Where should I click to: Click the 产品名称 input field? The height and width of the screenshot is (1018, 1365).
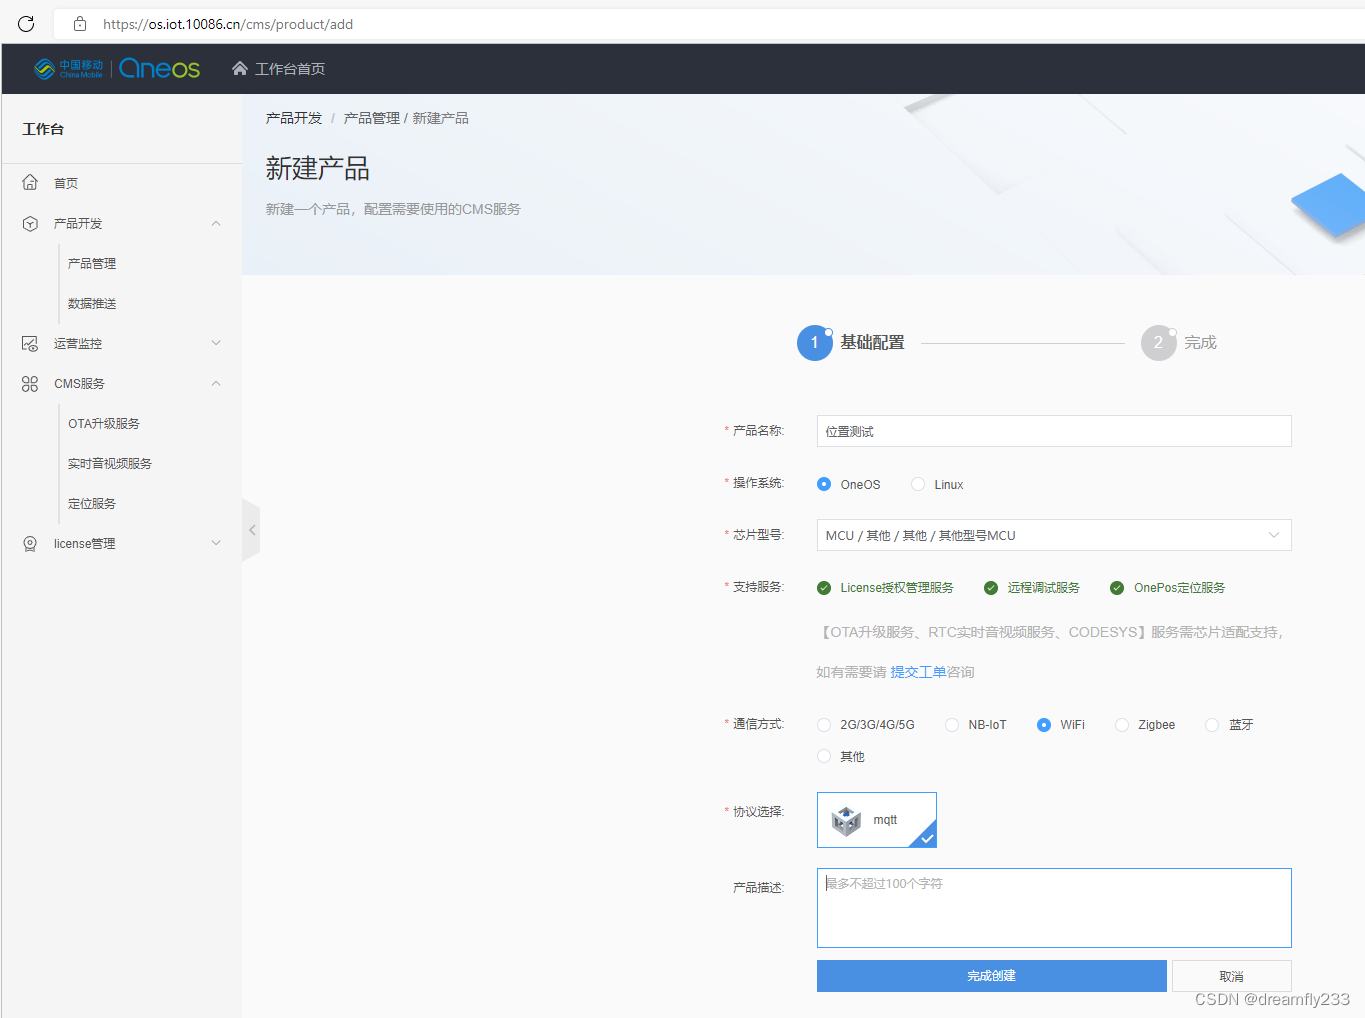(1054, 431)
